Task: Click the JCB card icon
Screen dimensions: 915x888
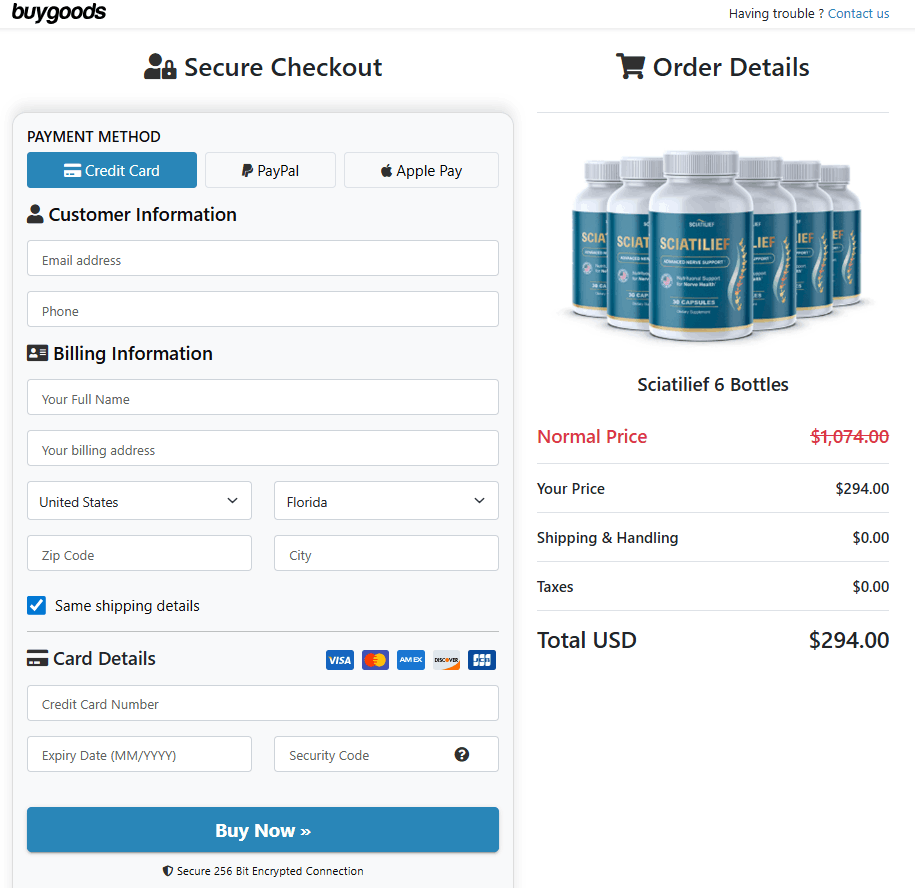Action: pos(482,660)
